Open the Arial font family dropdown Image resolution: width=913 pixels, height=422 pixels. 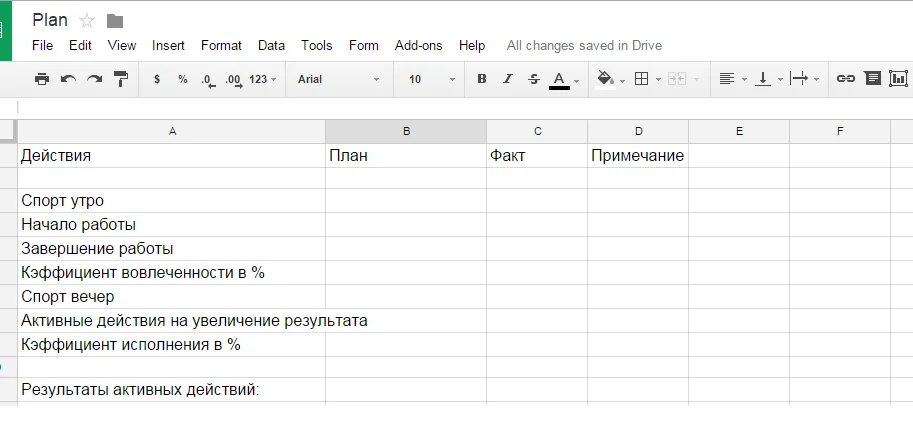tap(338, 79)
